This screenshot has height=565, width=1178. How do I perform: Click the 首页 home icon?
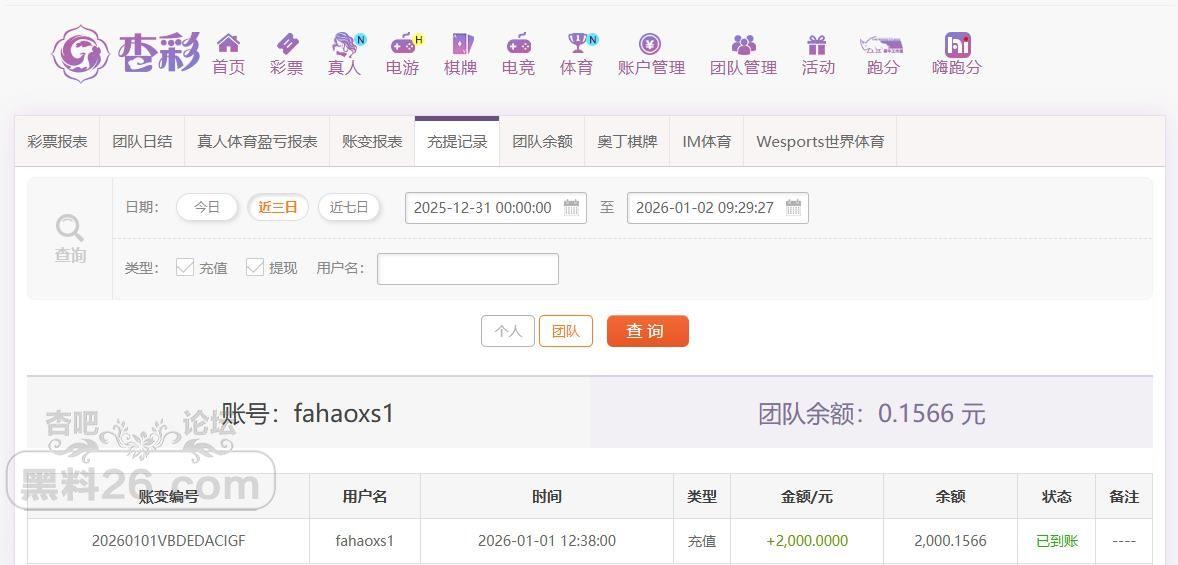tap(228, 44)
